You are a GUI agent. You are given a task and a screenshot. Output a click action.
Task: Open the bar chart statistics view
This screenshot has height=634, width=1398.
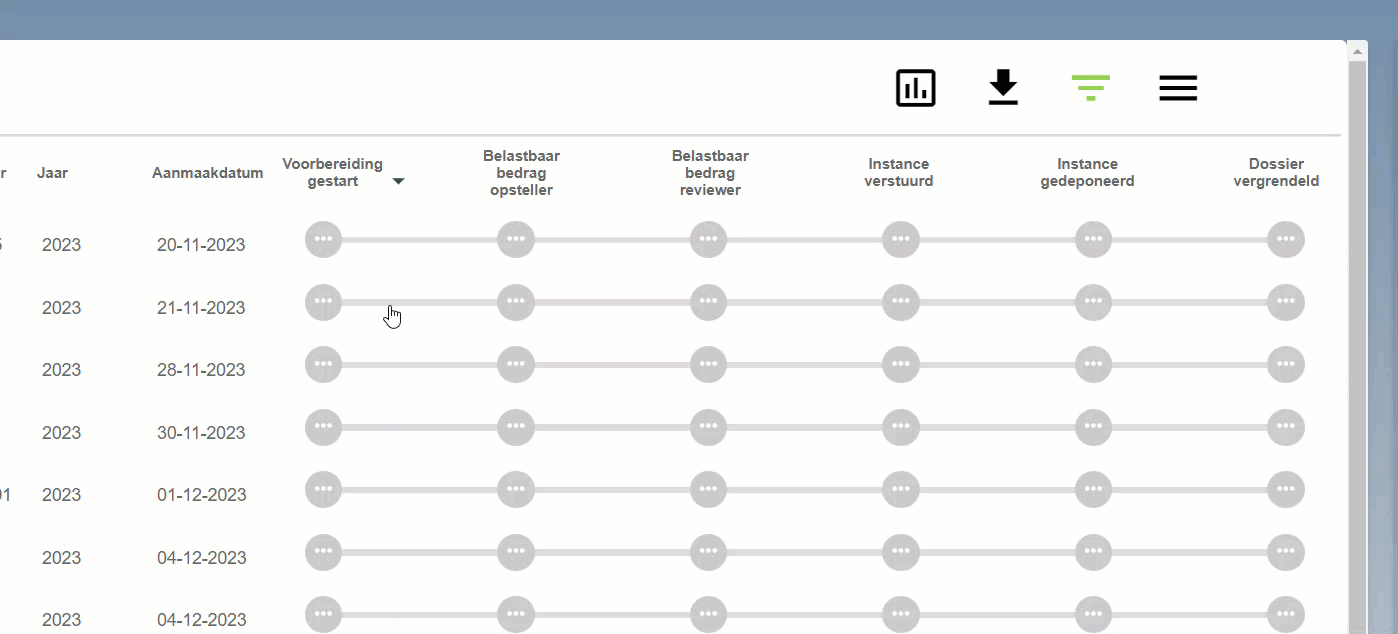click(915, 88)
